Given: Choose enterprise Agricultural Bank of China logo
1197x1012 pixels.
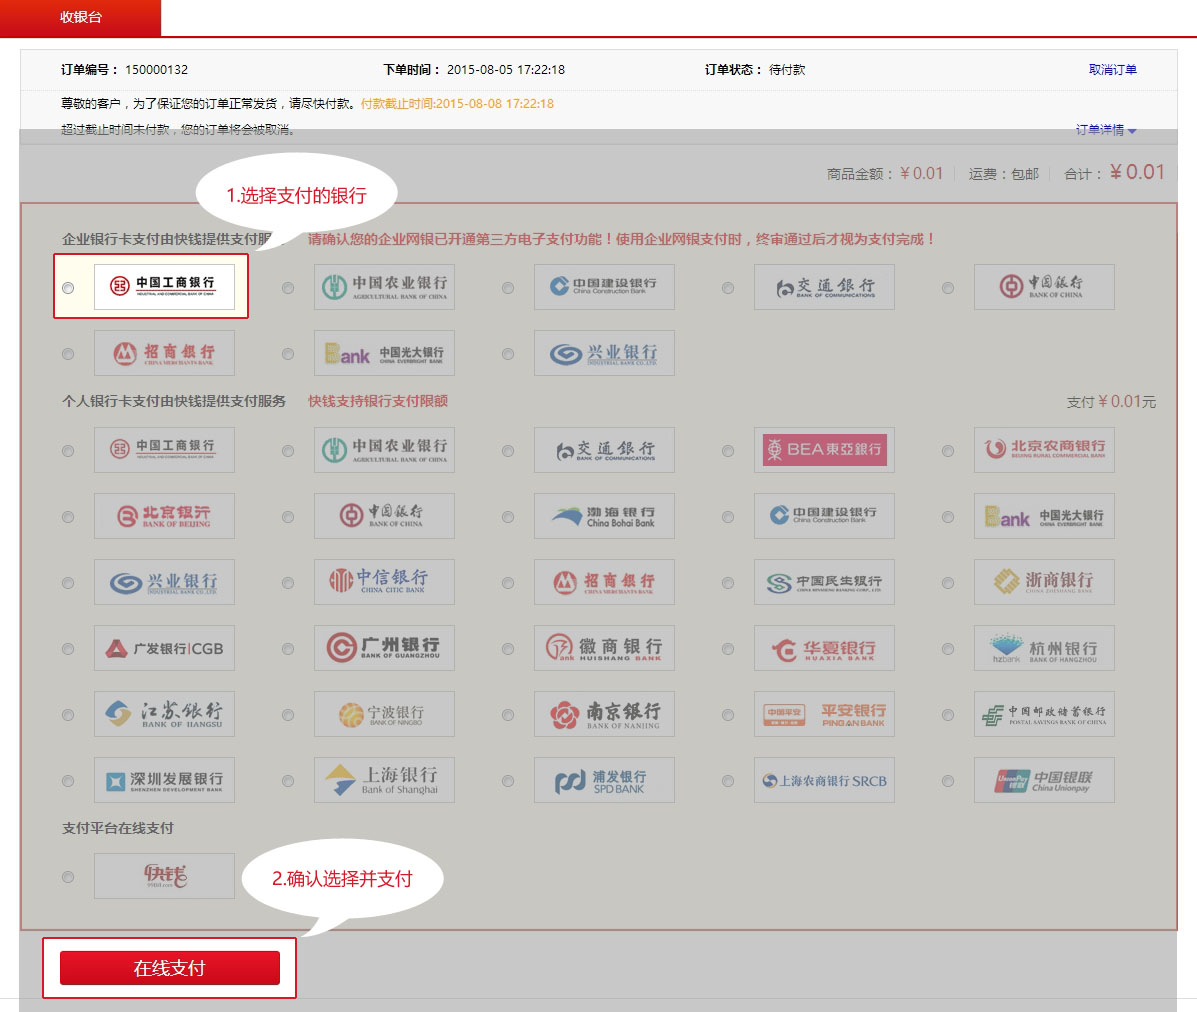Looking at the screenshot, I should tap(384, 287).
